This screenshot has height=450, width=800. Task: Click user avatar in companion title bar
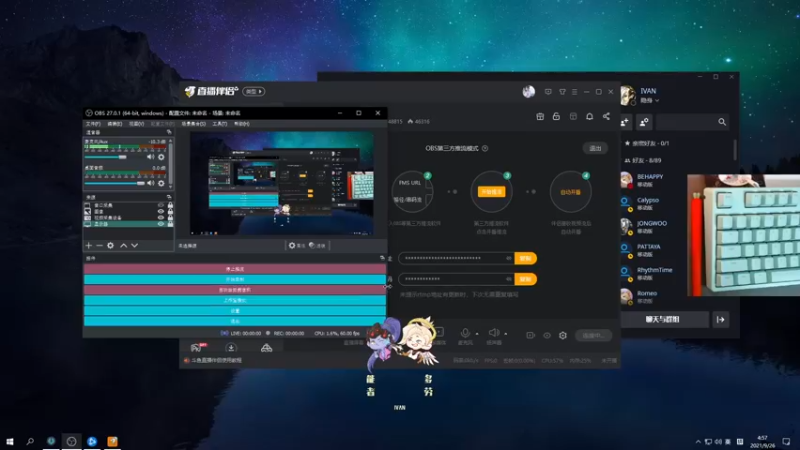pos(529,92)
